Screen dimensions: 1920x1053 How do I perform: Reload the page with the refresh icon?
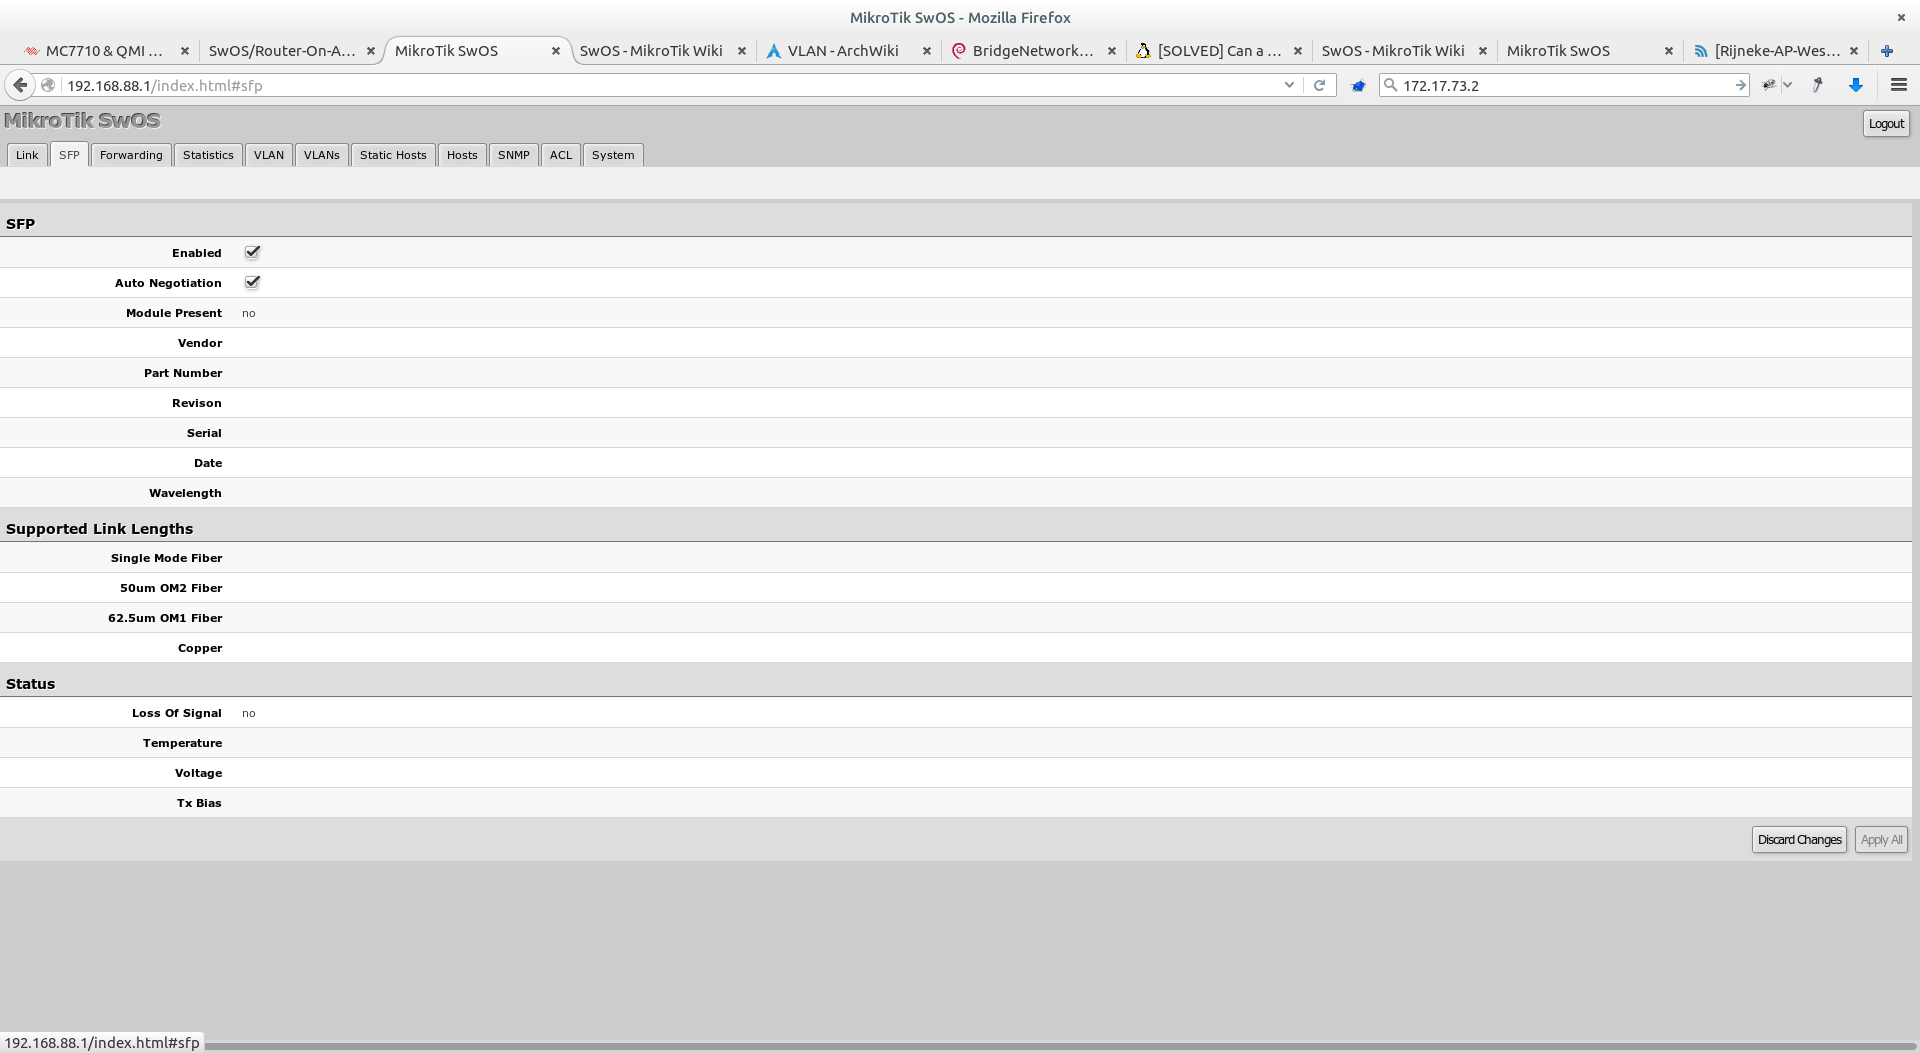point(1319,85)
